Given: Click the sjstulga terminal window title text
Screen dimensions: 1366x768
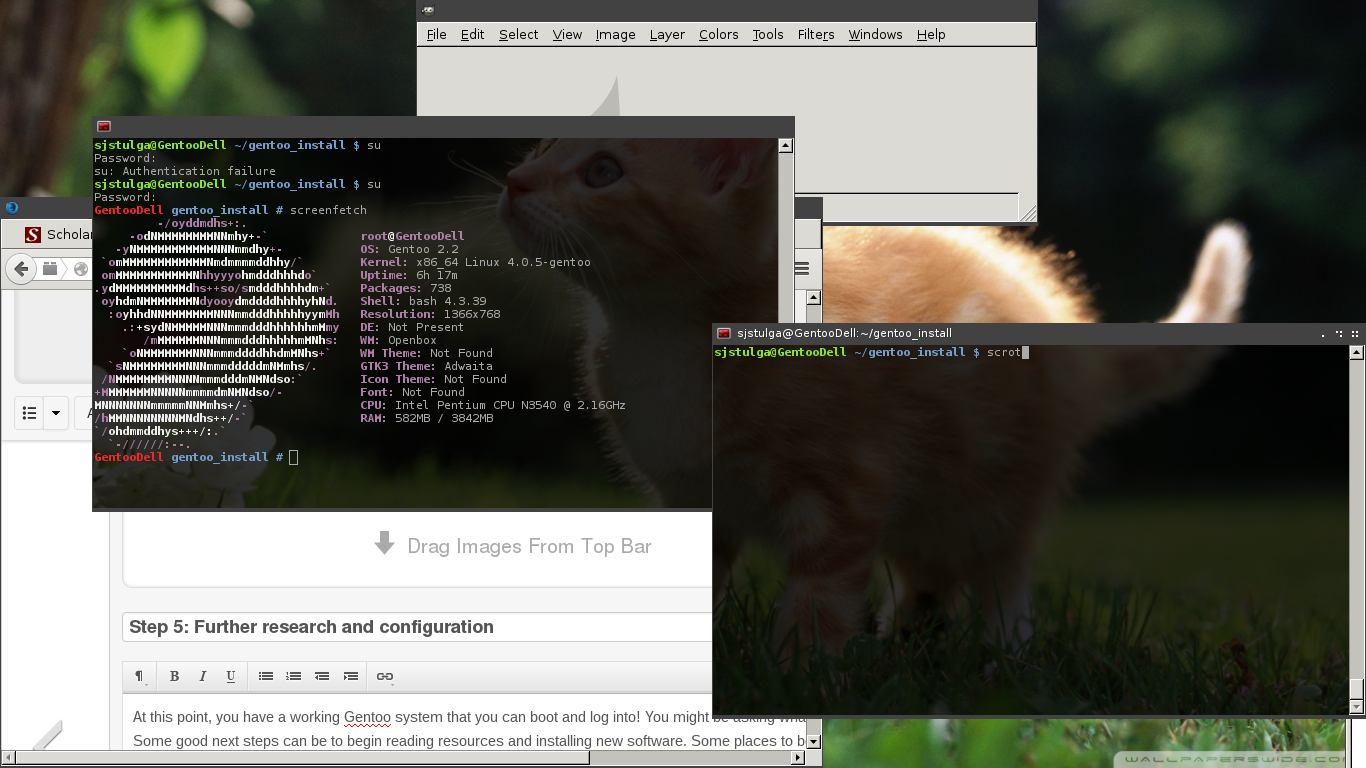Looking at the screenshot, I should coord(845,333).
